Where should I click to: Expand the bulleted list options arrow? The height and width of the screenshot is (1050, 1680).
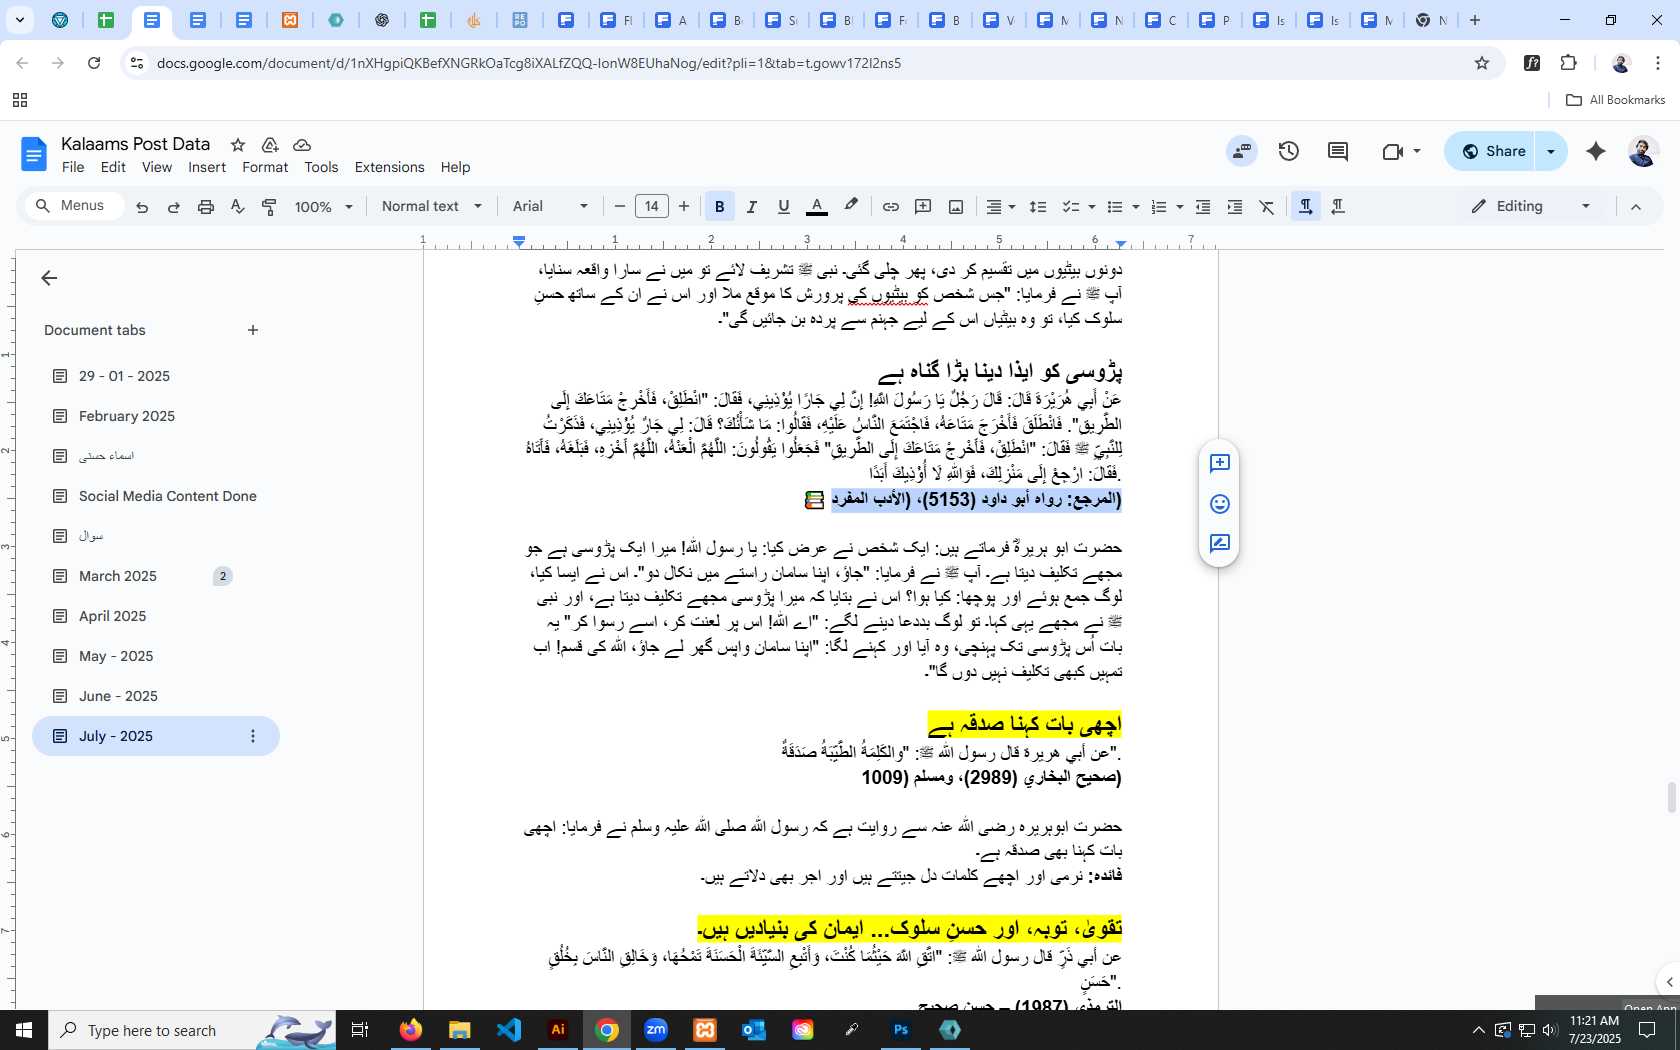pos(1136,207)
